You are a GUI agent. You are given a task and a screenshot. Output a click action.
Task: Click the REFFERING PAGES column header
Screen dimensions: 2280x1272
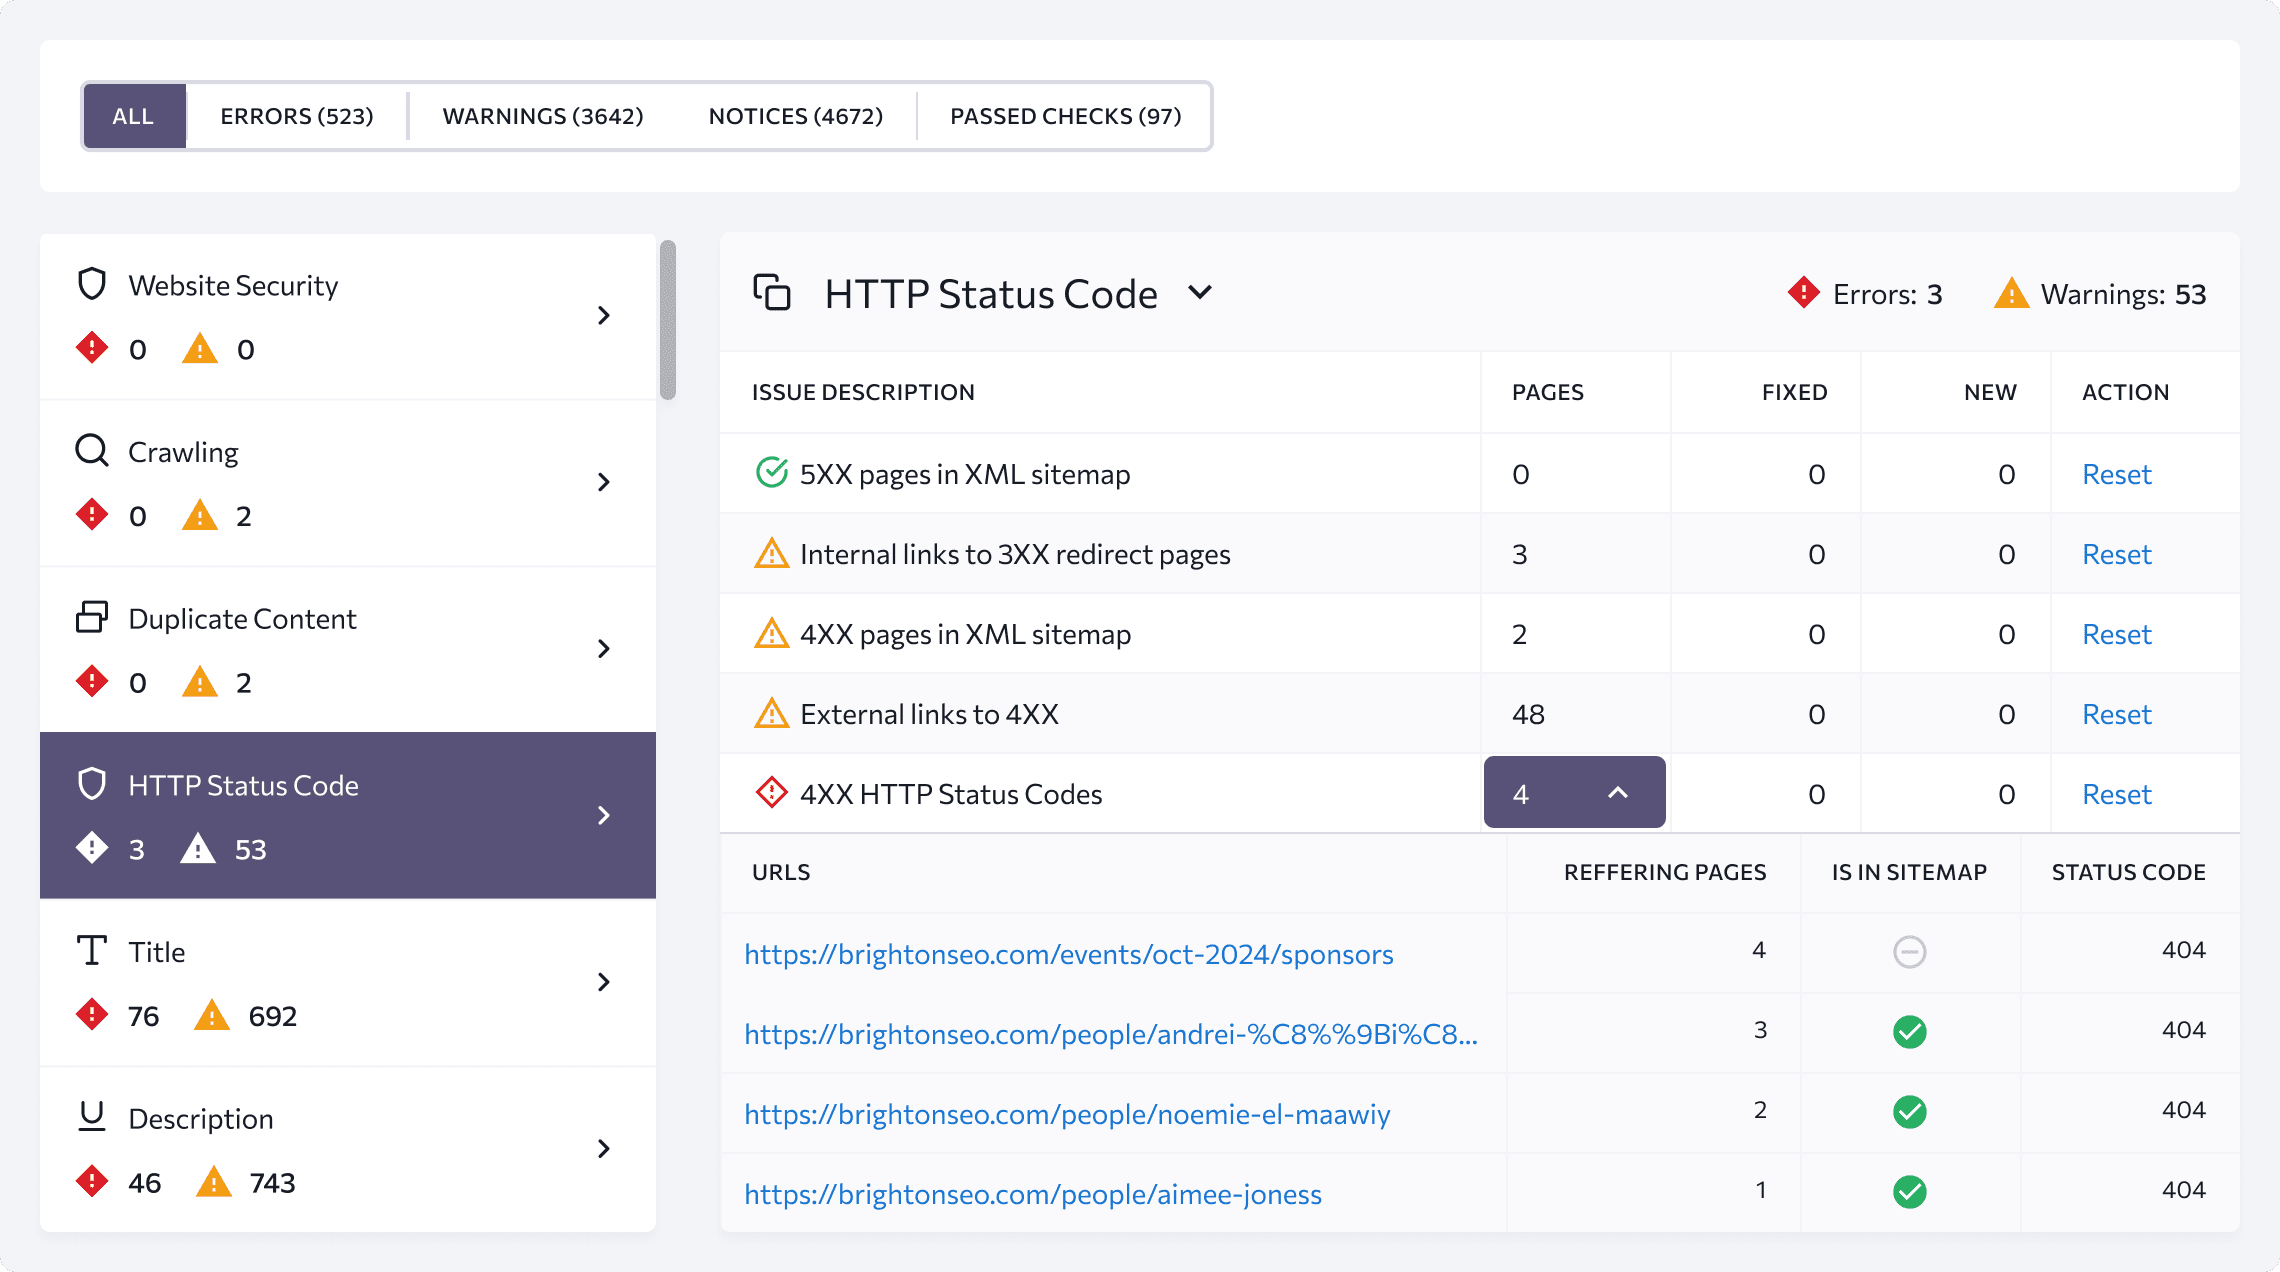pos(1665,872)
